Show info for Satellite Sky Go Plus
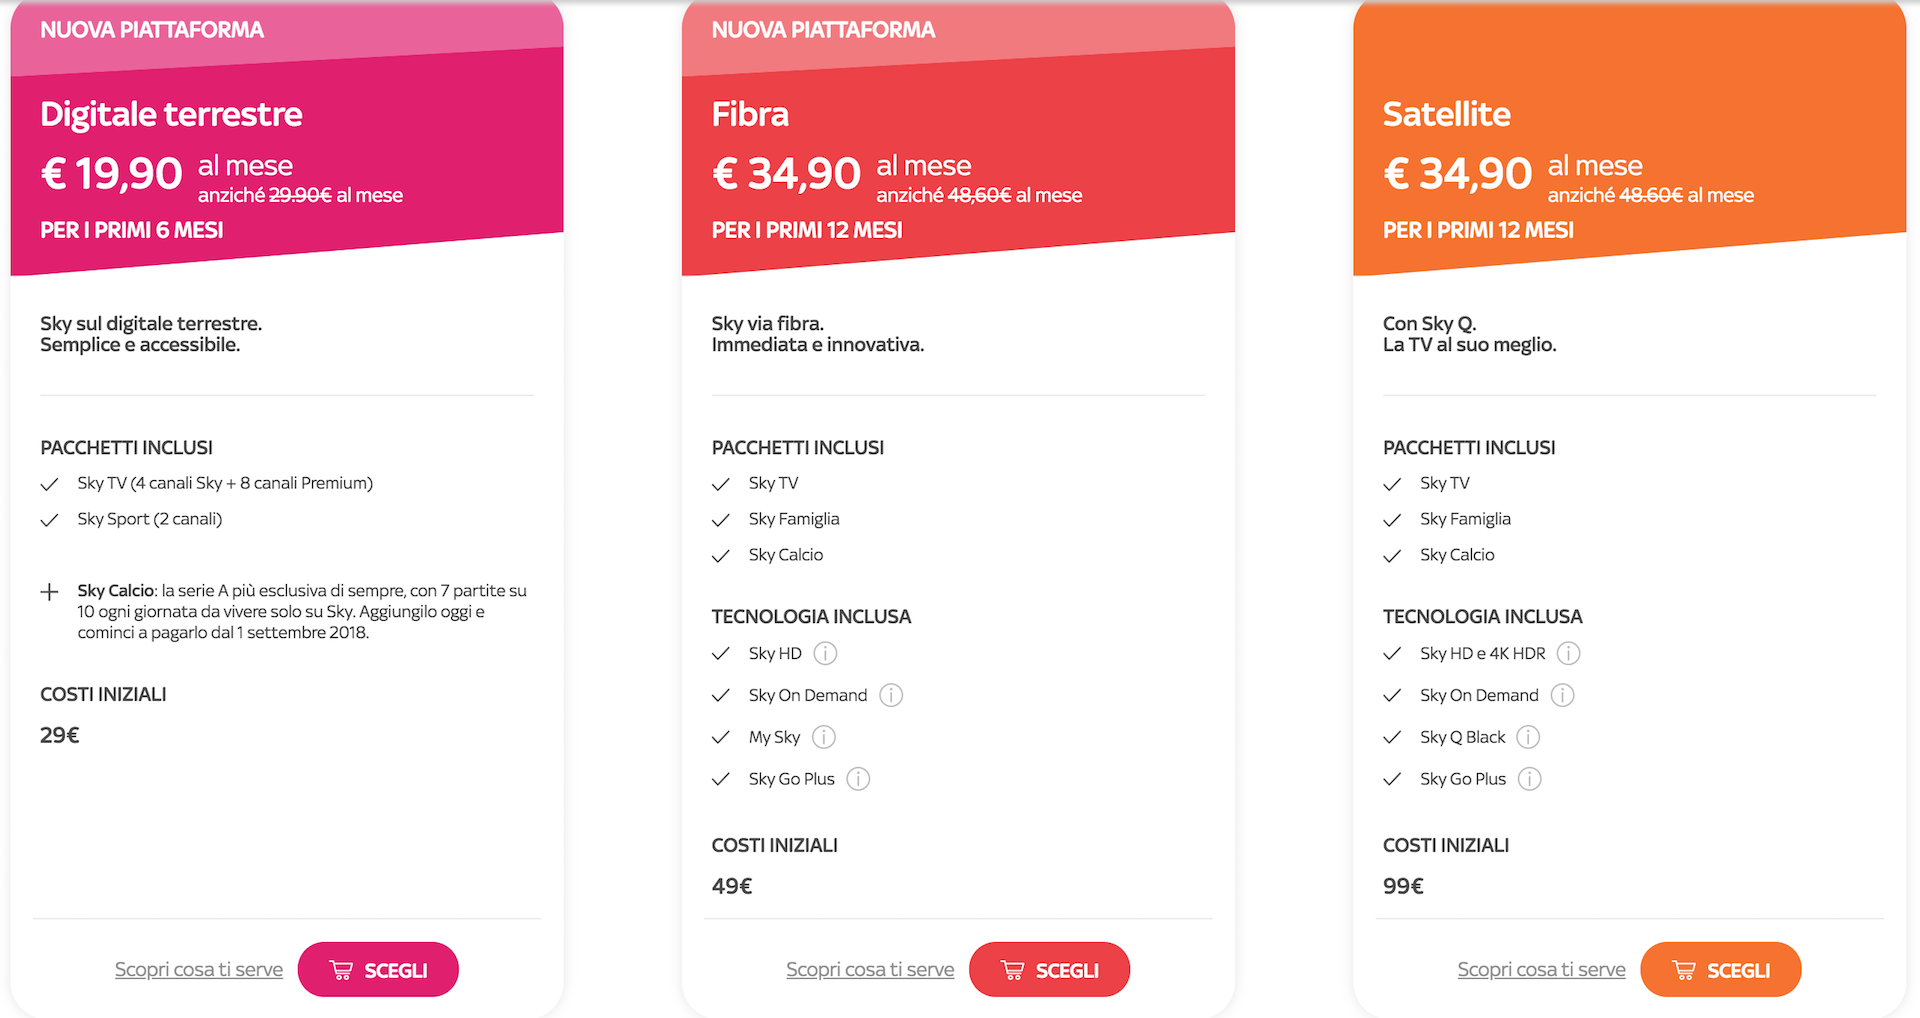 tap(1530, 779)
